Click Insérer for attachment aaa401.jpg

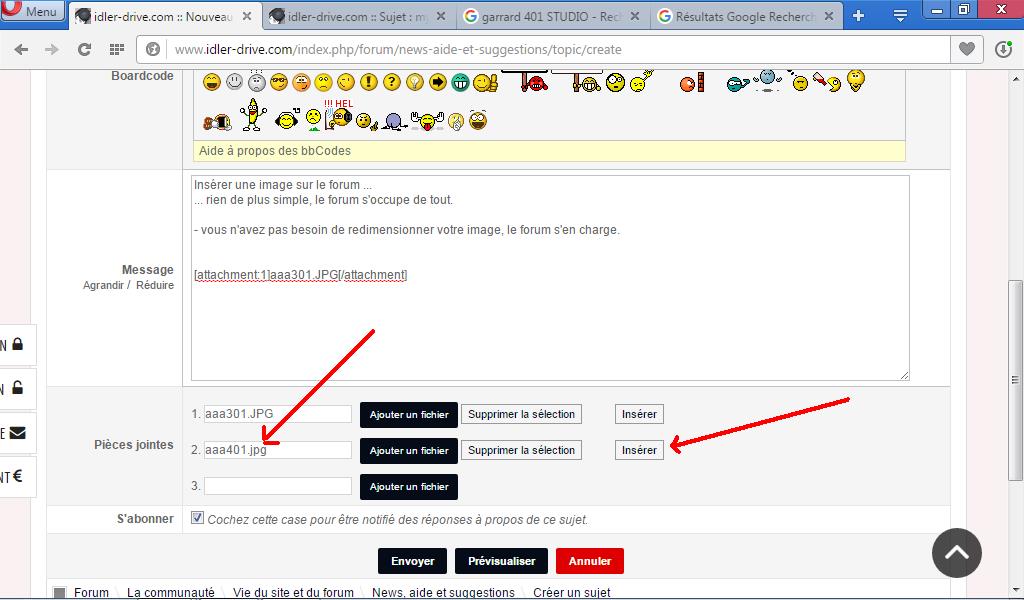[x=639, y=450]
